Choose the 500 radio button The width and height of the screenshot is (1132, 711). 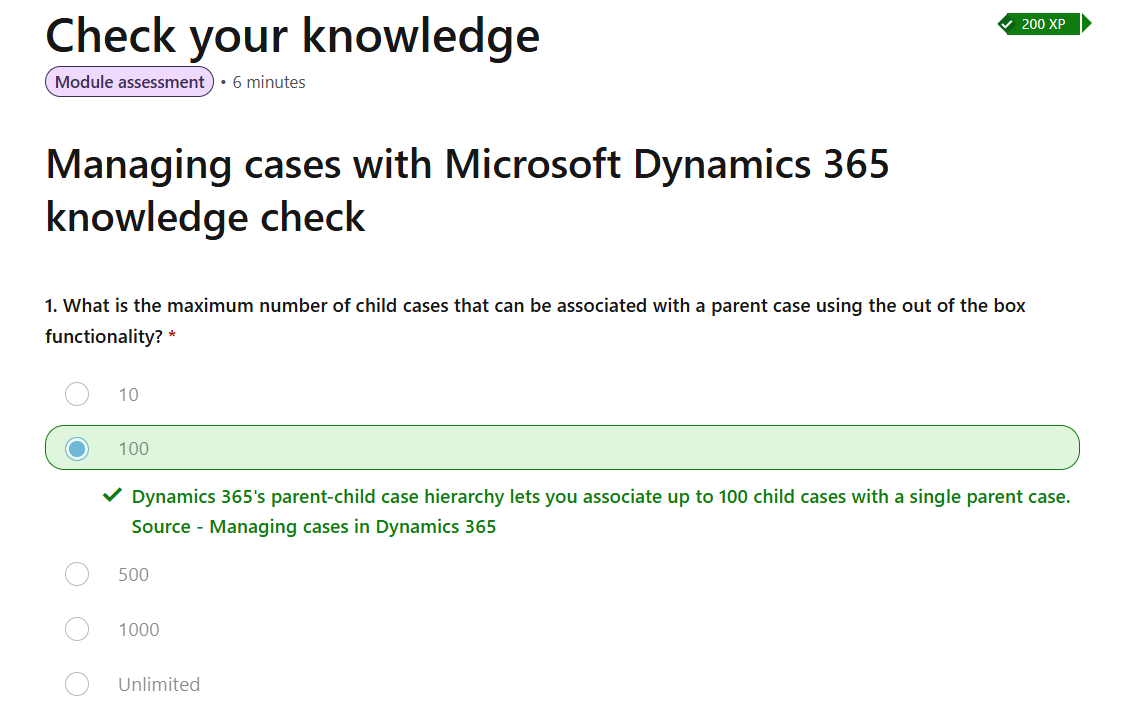coord(77,575)
